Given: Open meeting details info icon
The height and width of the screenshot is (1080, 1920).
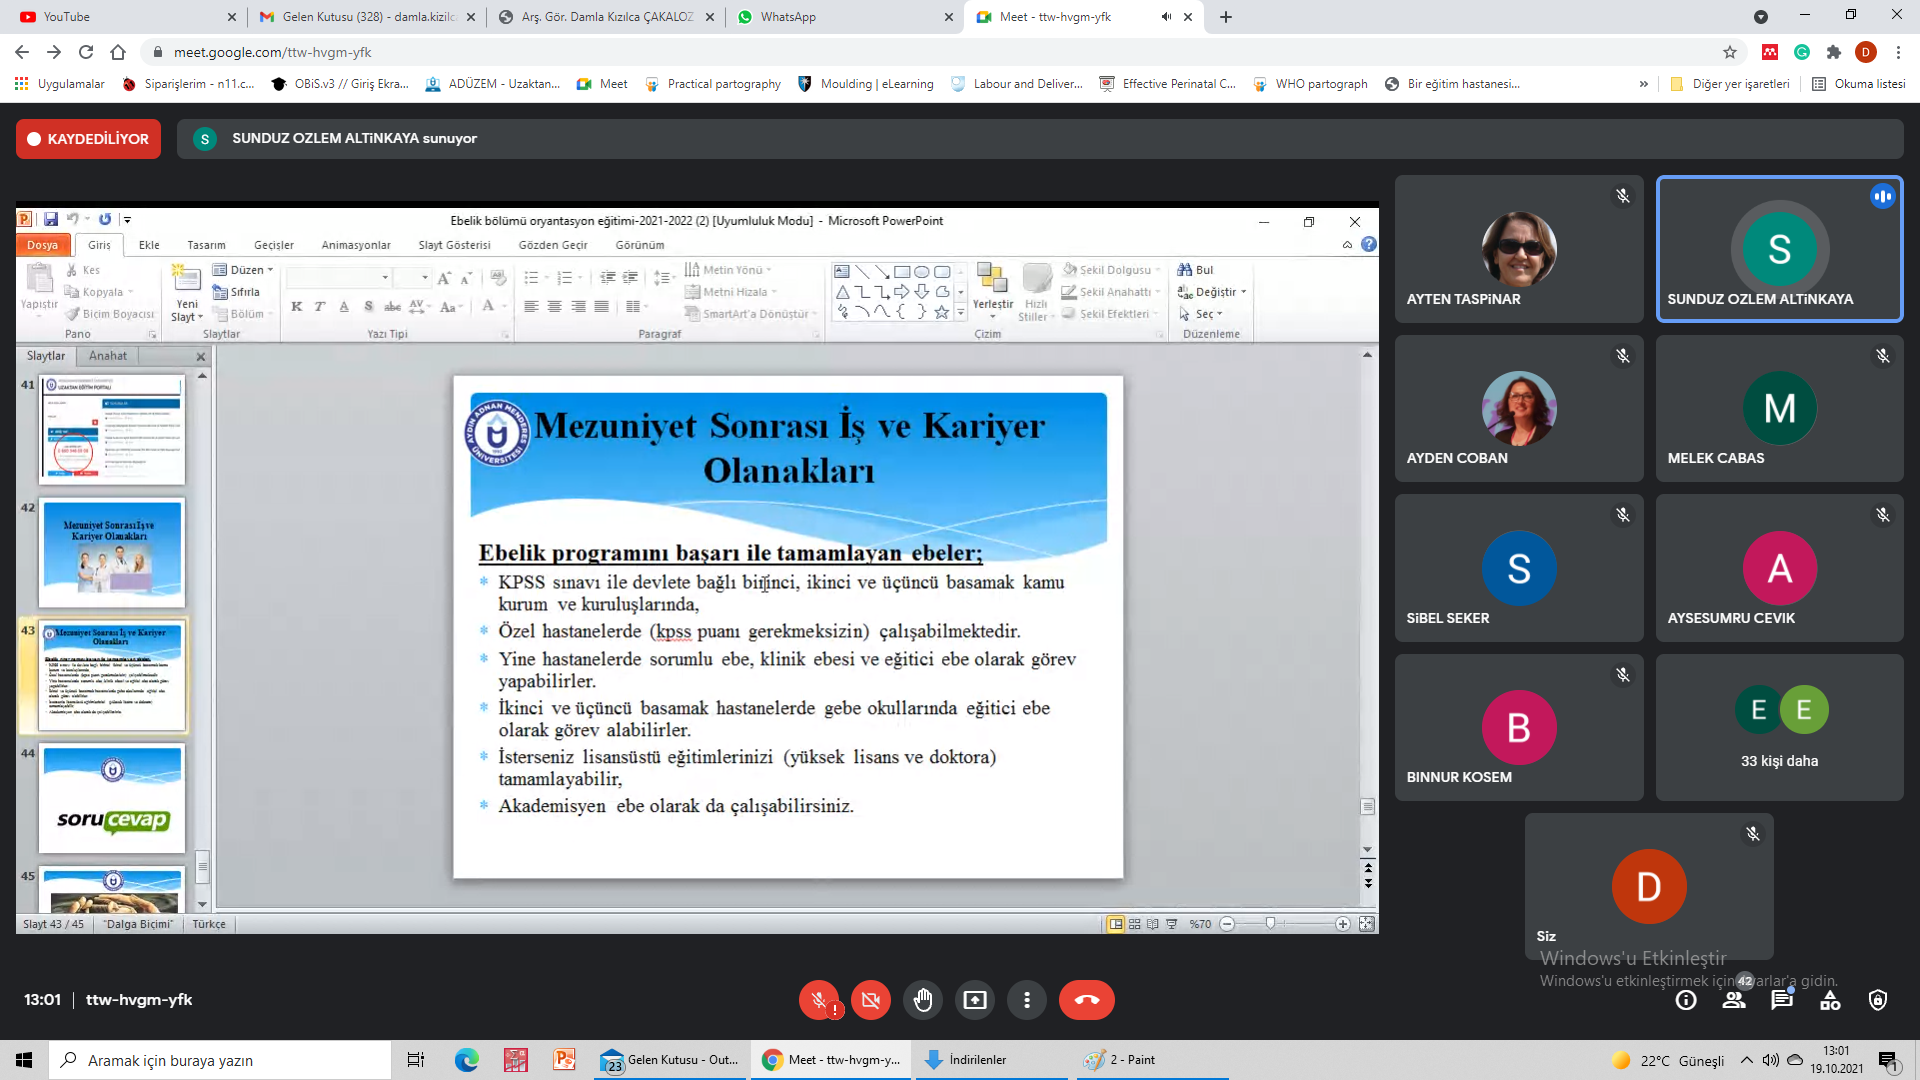Looking at the screenshot, I should [1686, 1000].
